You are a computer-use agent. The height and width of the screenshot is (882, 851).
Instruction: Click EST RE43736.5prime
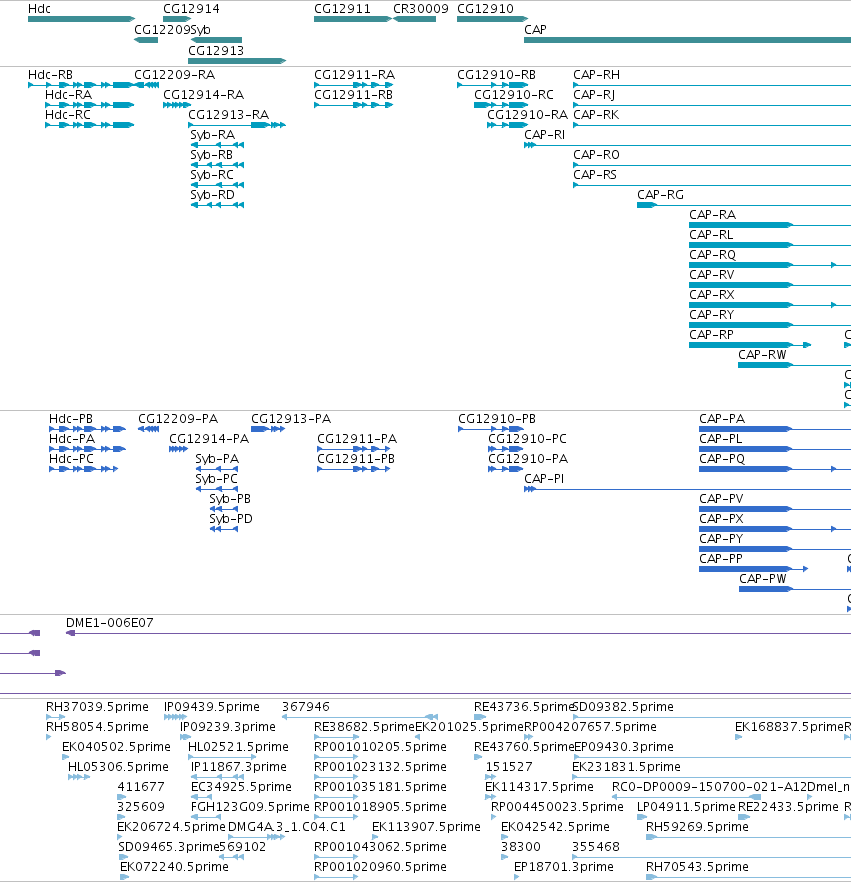coord(480,717)
